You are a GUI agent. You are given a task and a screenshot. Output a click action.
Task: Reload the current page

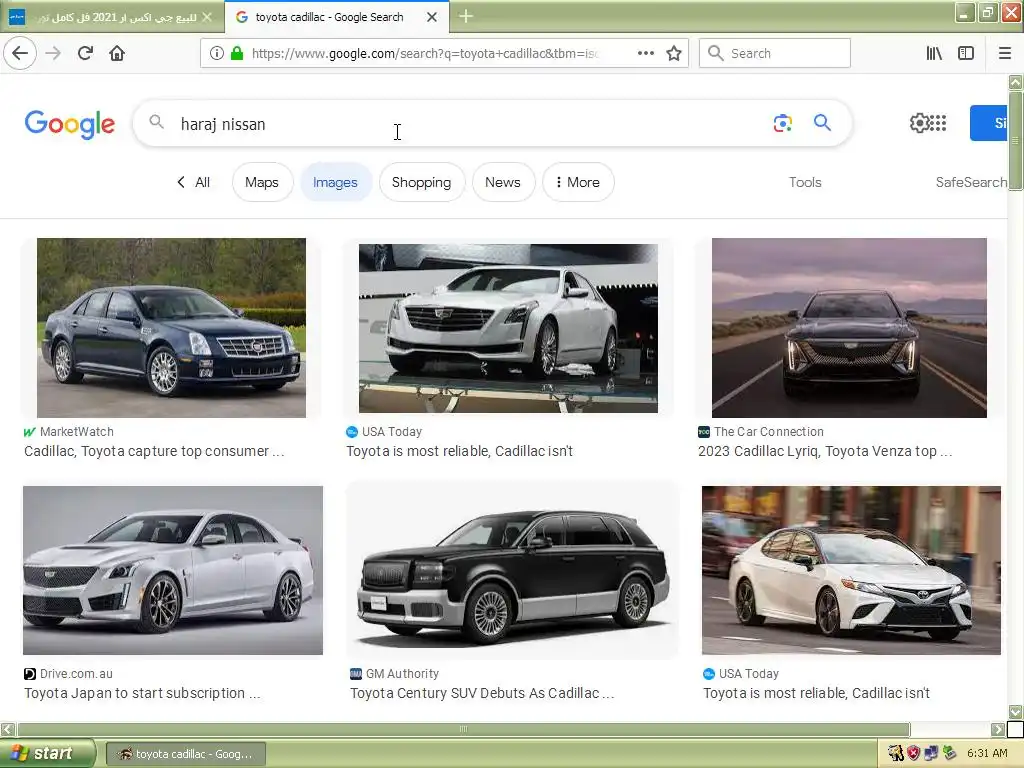coord(85,54)
